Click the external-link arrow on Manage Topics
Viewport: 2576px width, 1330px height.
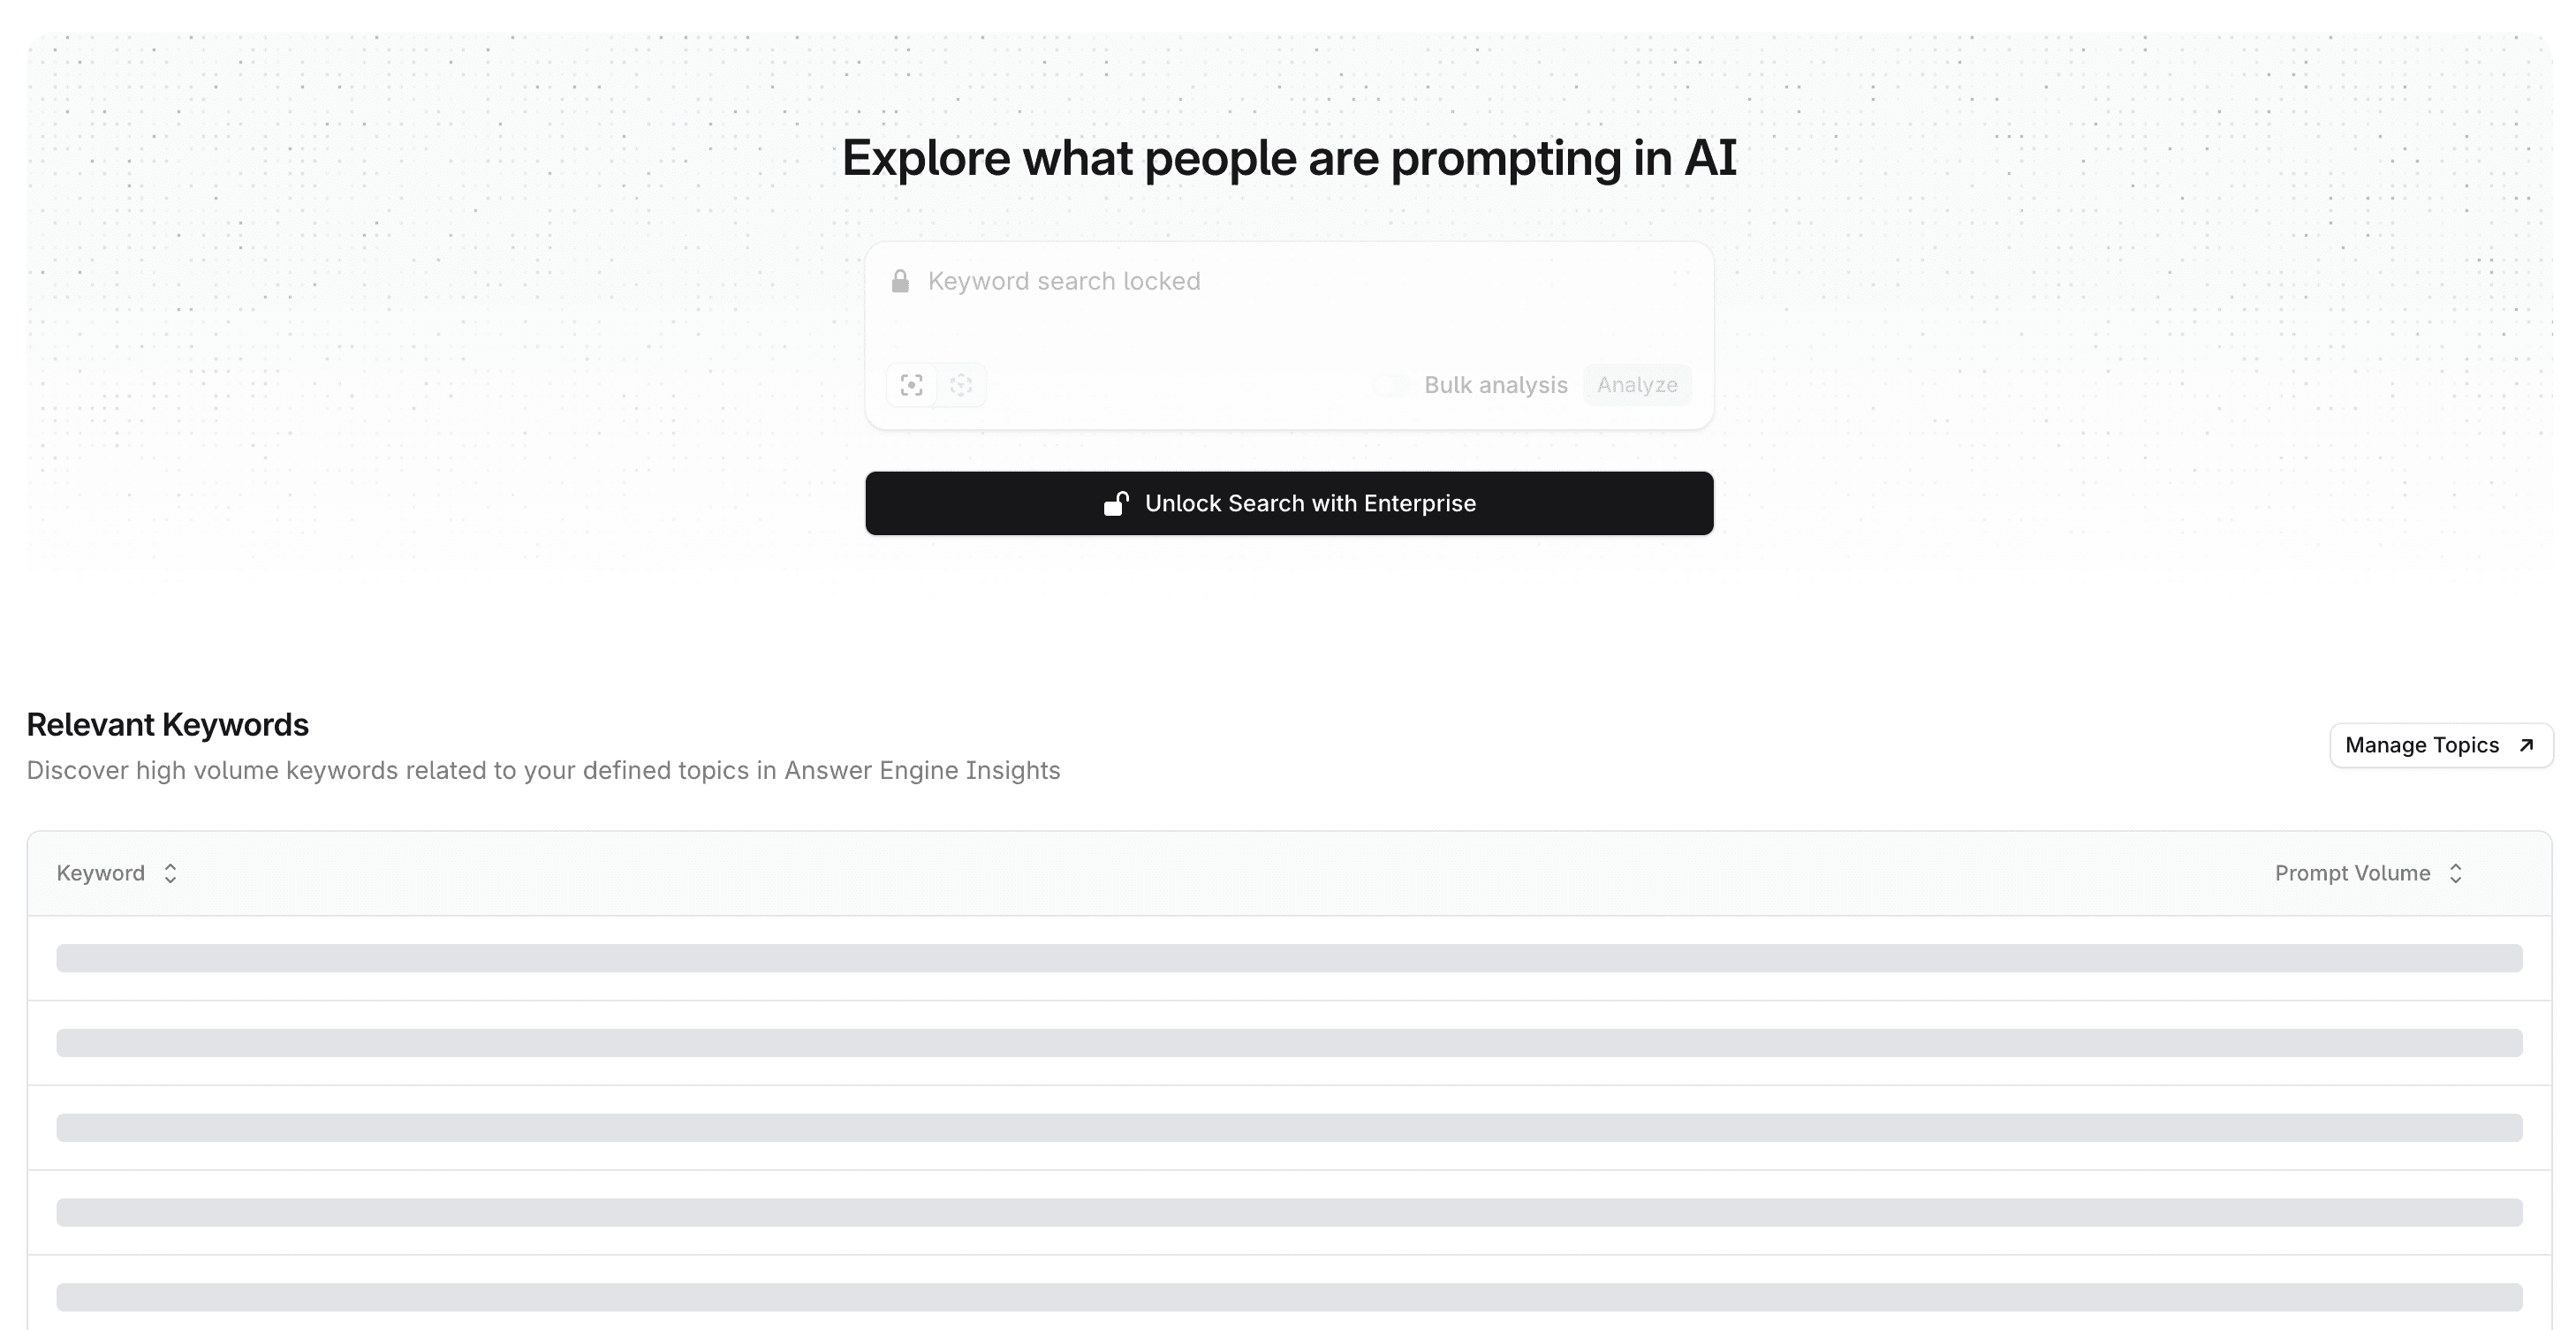(x=2527, y=744)
